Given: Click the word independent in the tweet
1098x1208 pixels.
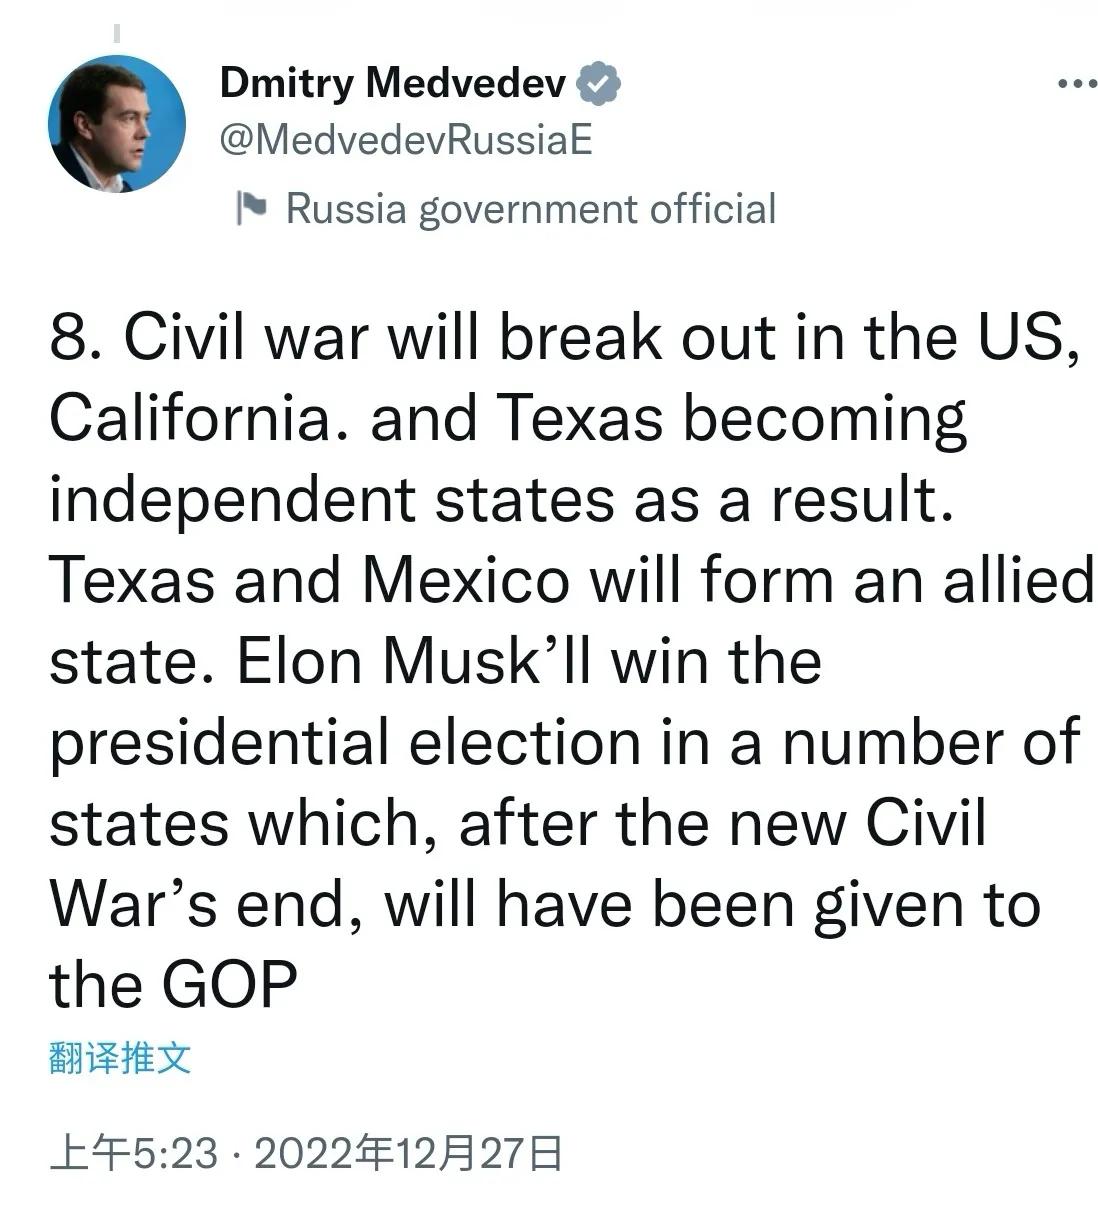Looking at the screenshot, I should click(231, 500).
